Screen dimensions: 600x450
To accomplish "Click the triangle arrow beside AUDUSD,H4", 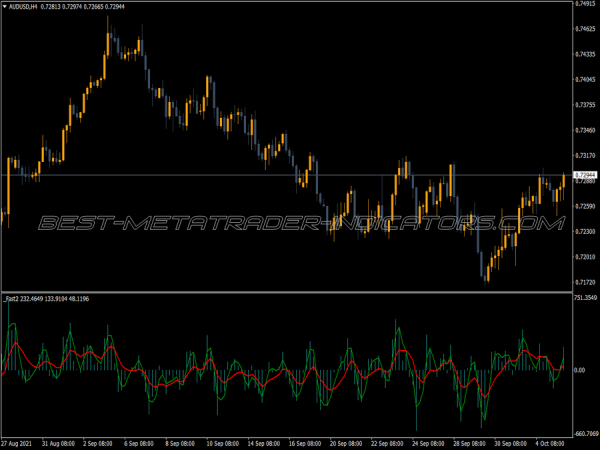I will coord(4,6).
